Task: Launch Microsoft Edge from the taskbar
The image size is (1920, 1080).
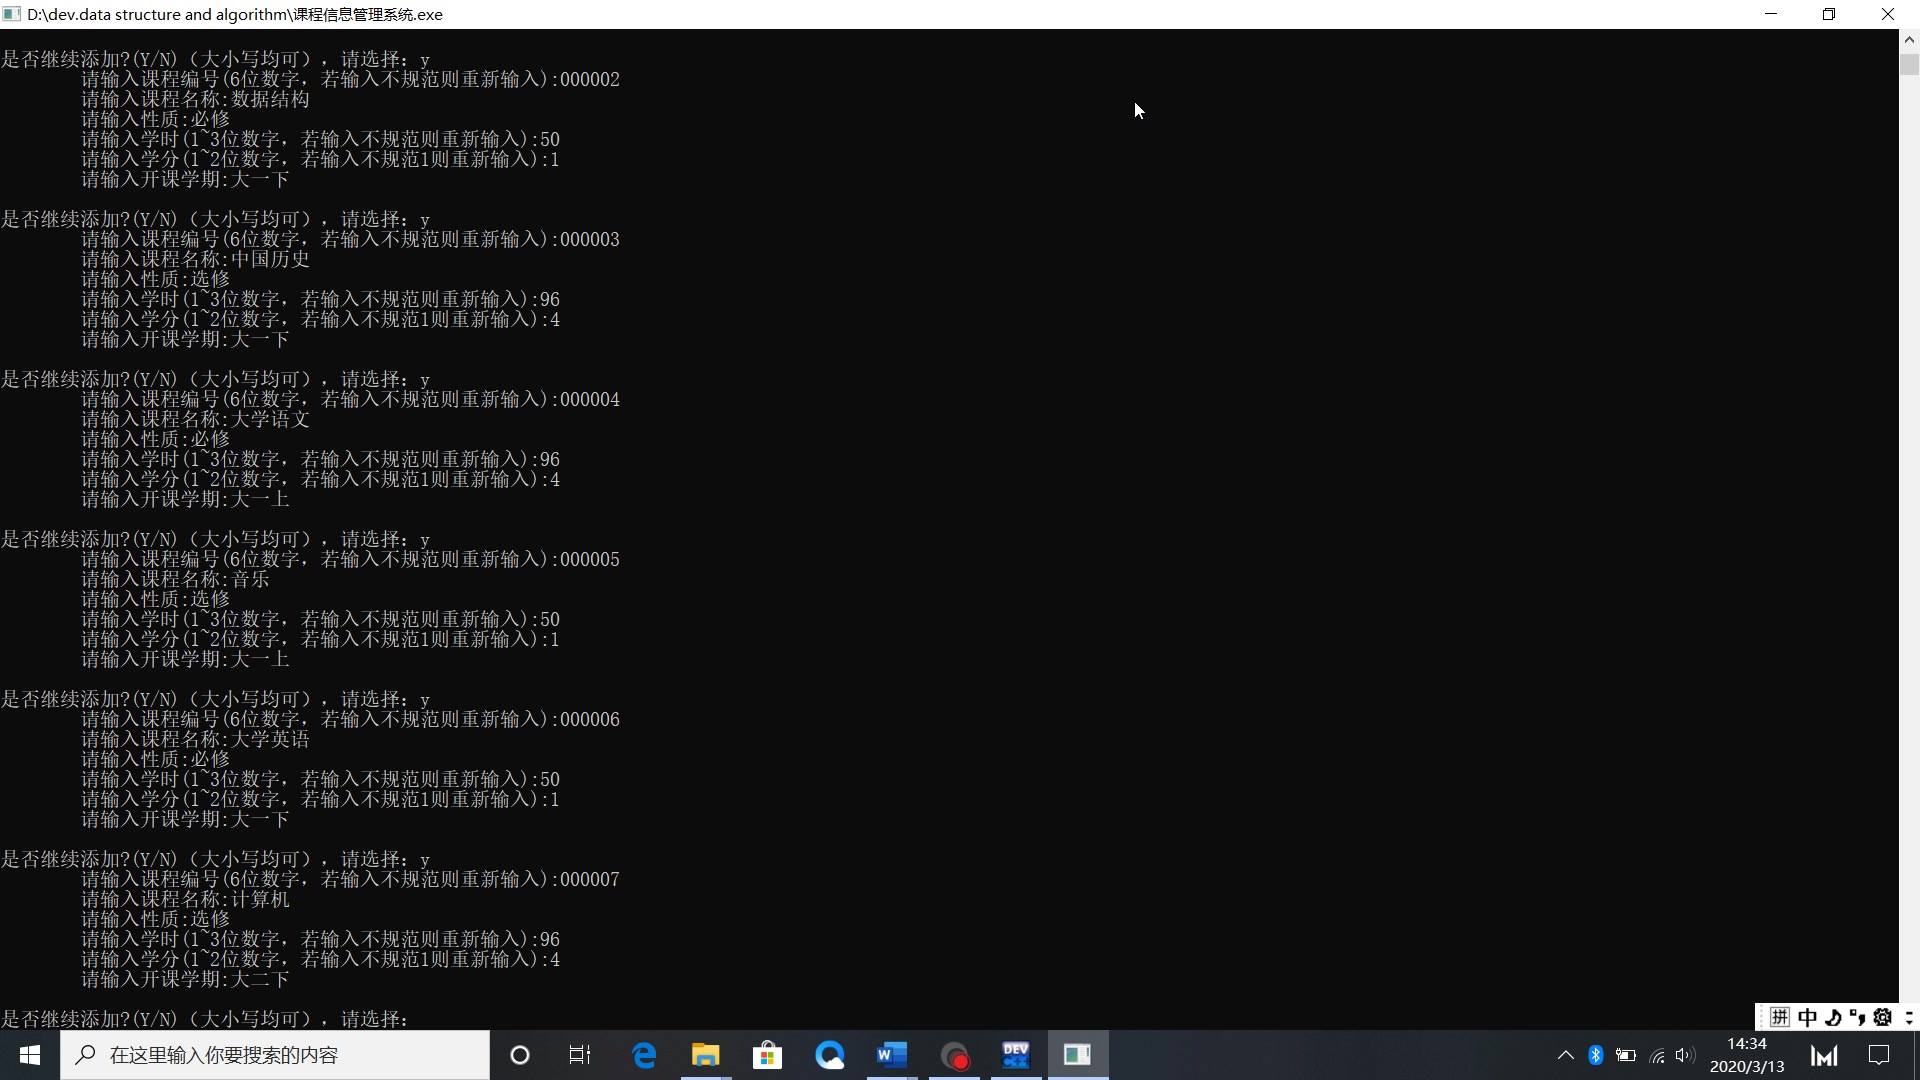Action: click(x=644, y=1055)
